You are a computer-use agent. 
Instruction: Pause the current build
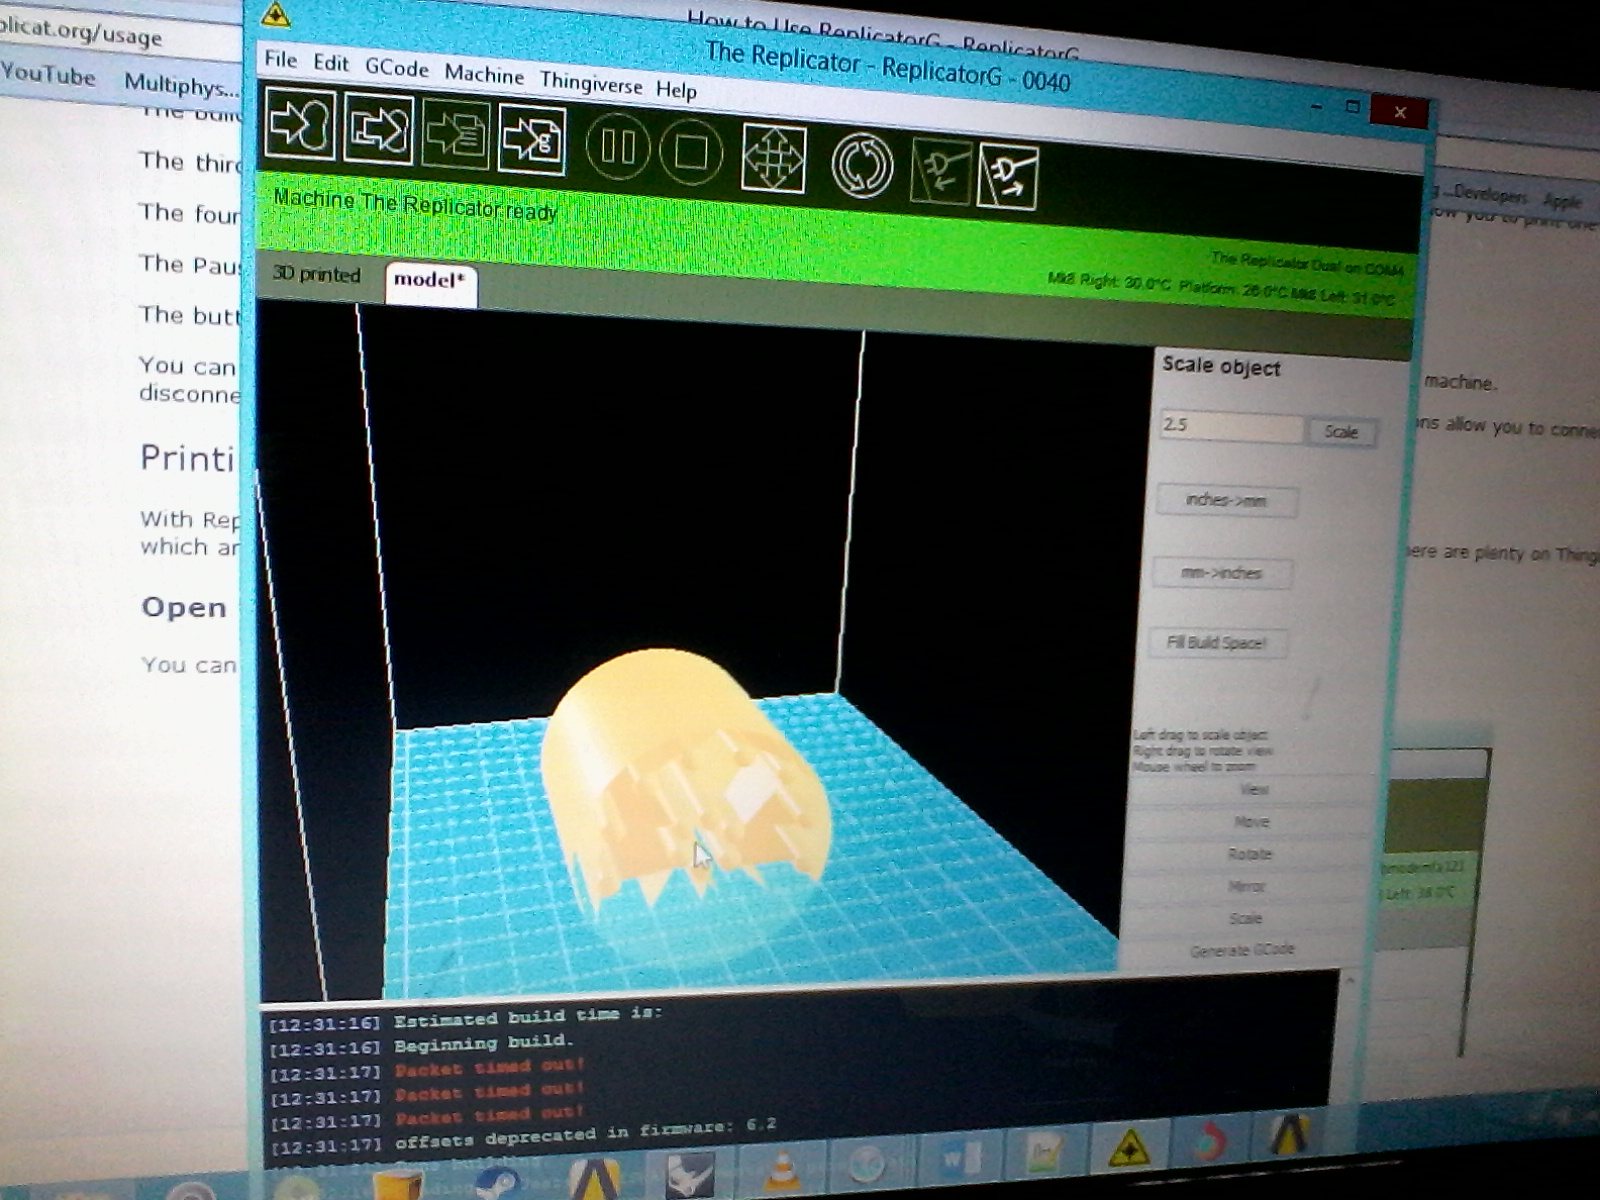[618, 147]
